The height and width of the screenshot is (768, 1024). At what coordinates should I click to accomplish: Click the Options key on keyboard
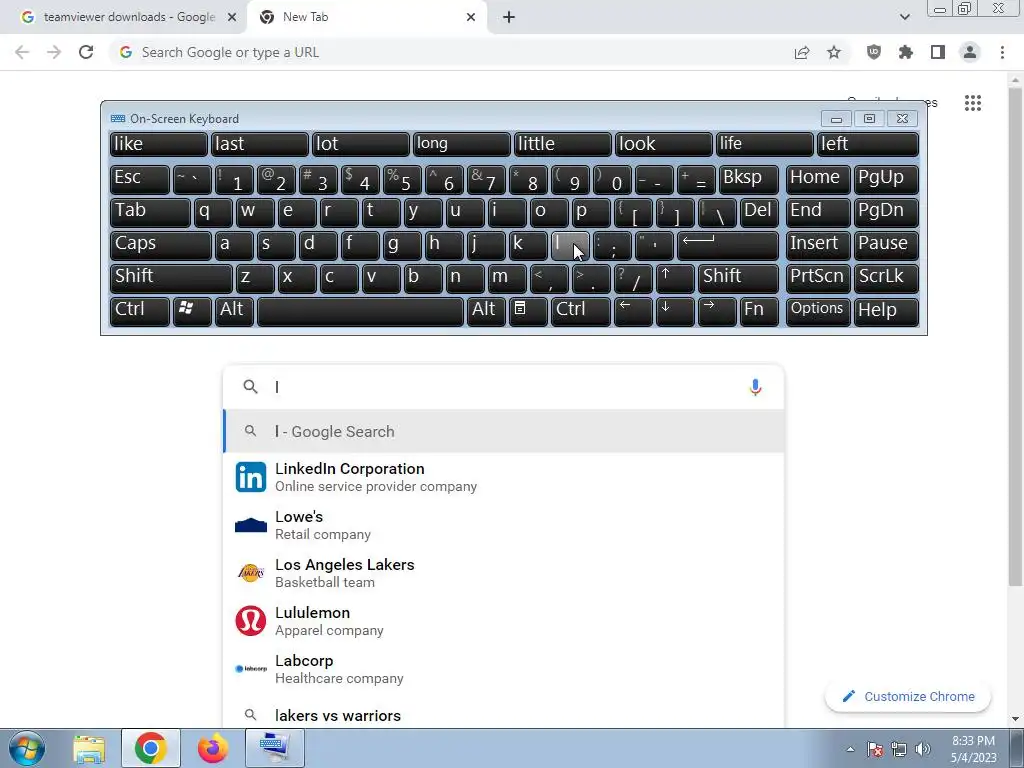click(x=818, y=310)
